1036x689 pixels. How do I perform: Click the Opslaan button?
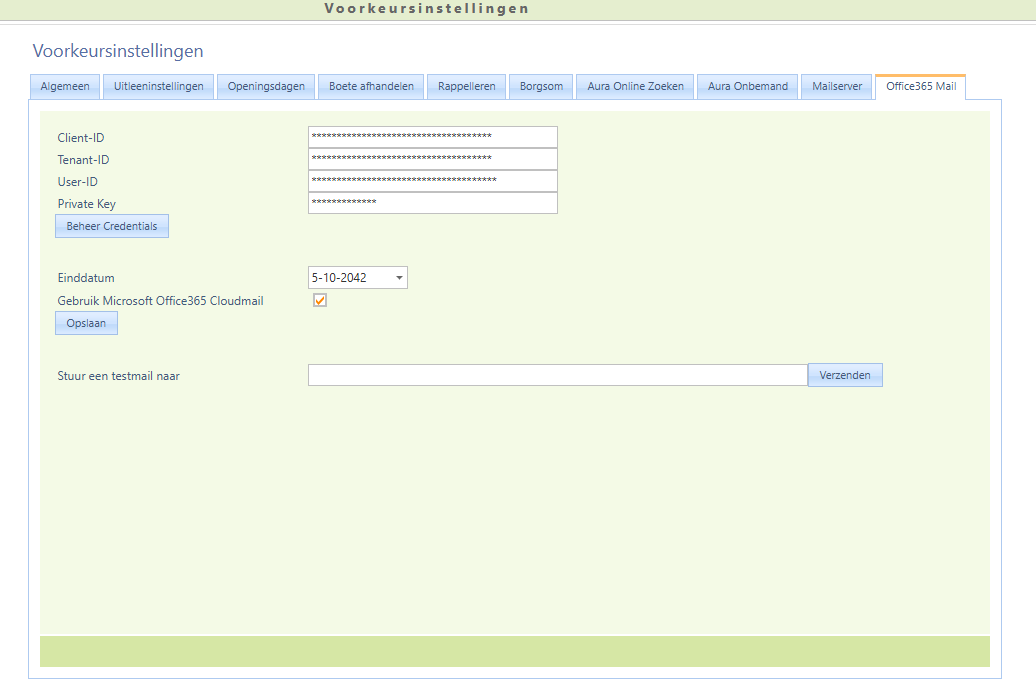(86, 323)
